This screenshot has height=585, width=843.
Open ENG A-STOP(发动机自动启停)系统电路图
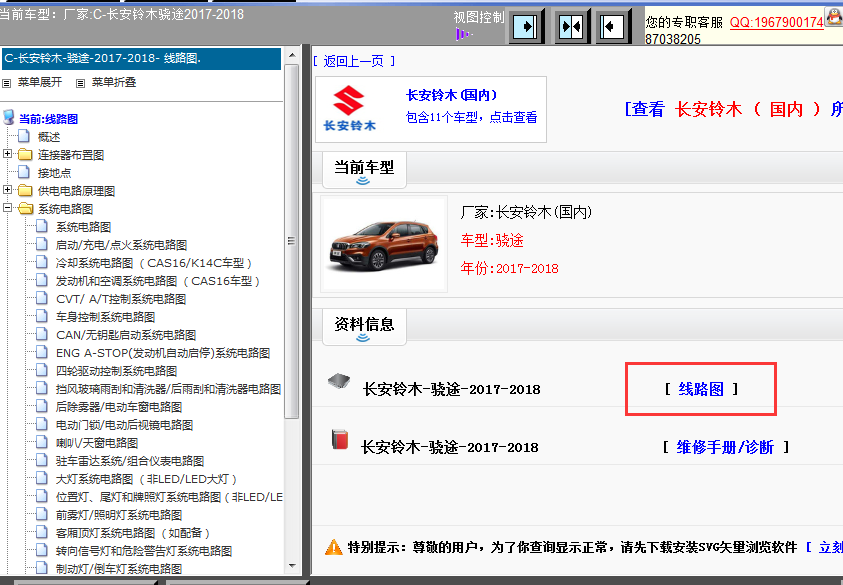(x=163, y=353)
